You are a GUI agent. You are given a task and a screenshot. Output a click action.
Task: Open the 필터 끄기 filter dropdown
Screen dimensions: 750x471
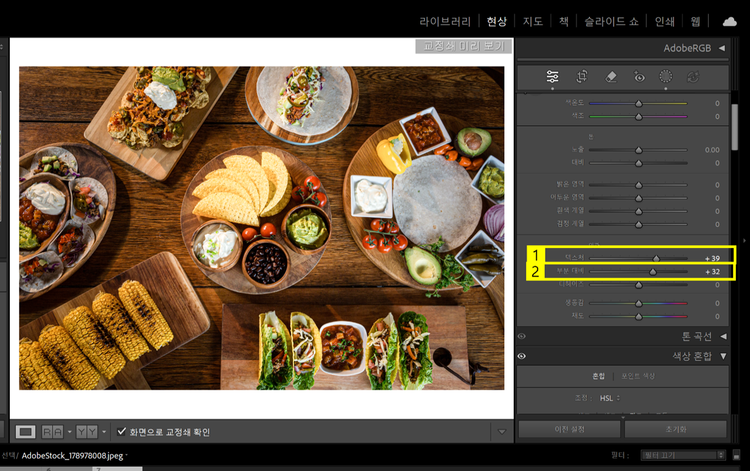[x=683, y=455]
